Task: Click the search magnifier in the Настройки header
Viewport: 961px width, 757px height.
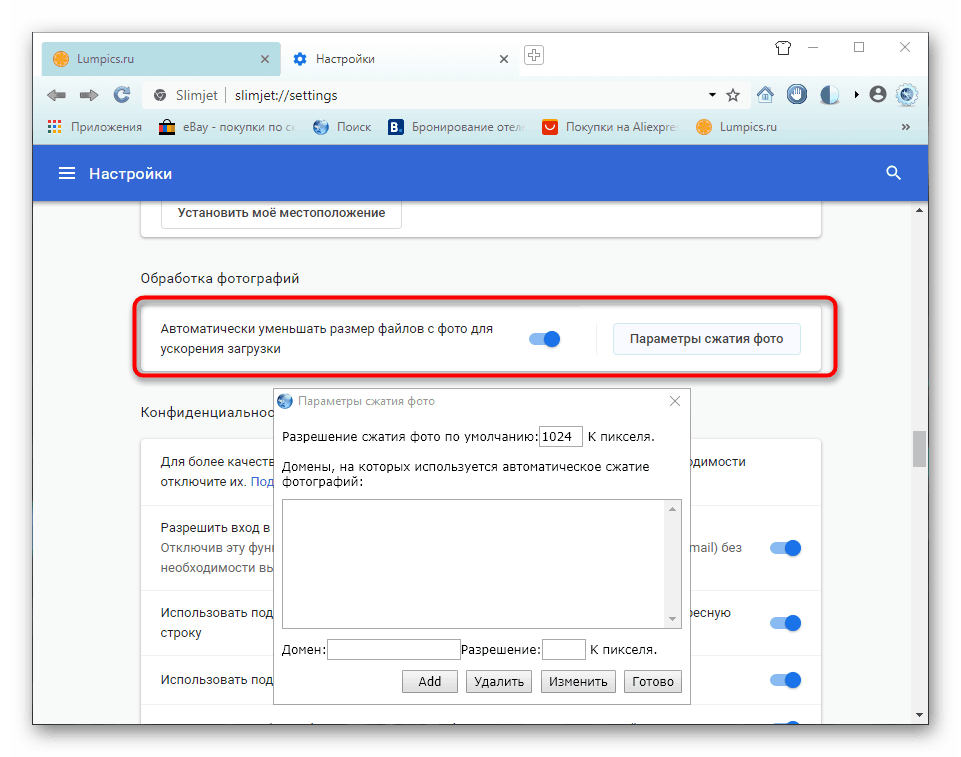Action: 892,172
